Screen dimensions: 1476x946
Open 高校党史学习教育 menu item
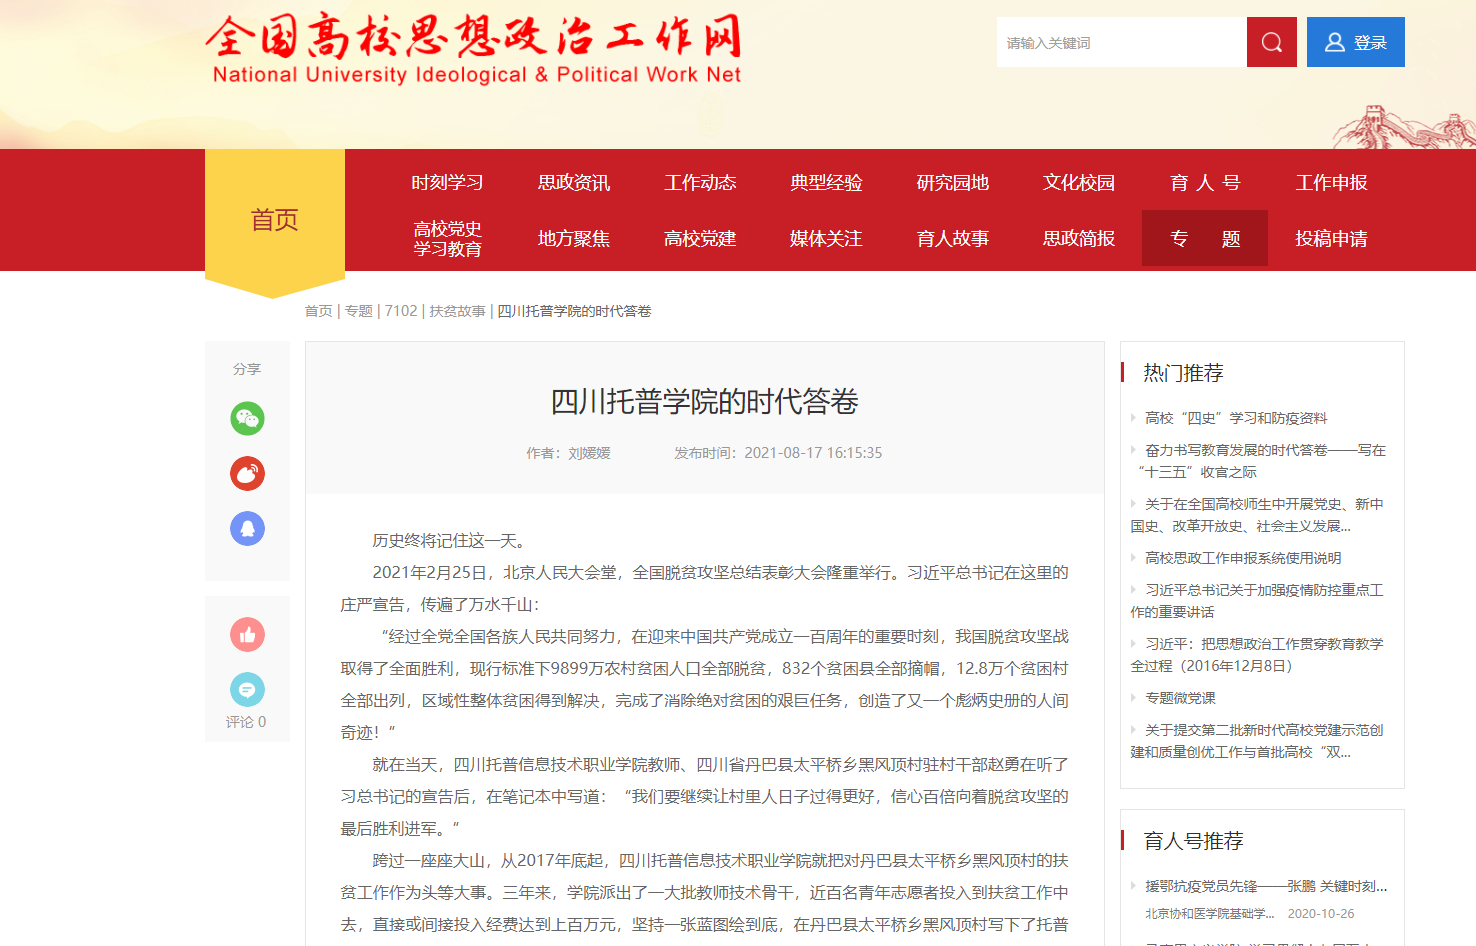tap(447, 239)
